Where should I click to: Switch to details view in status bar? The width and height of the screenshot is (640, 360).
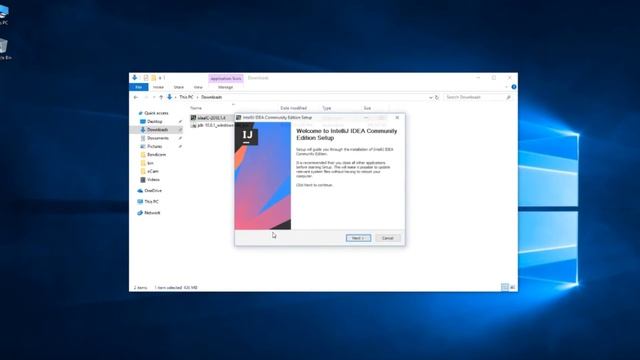point(505,287)
